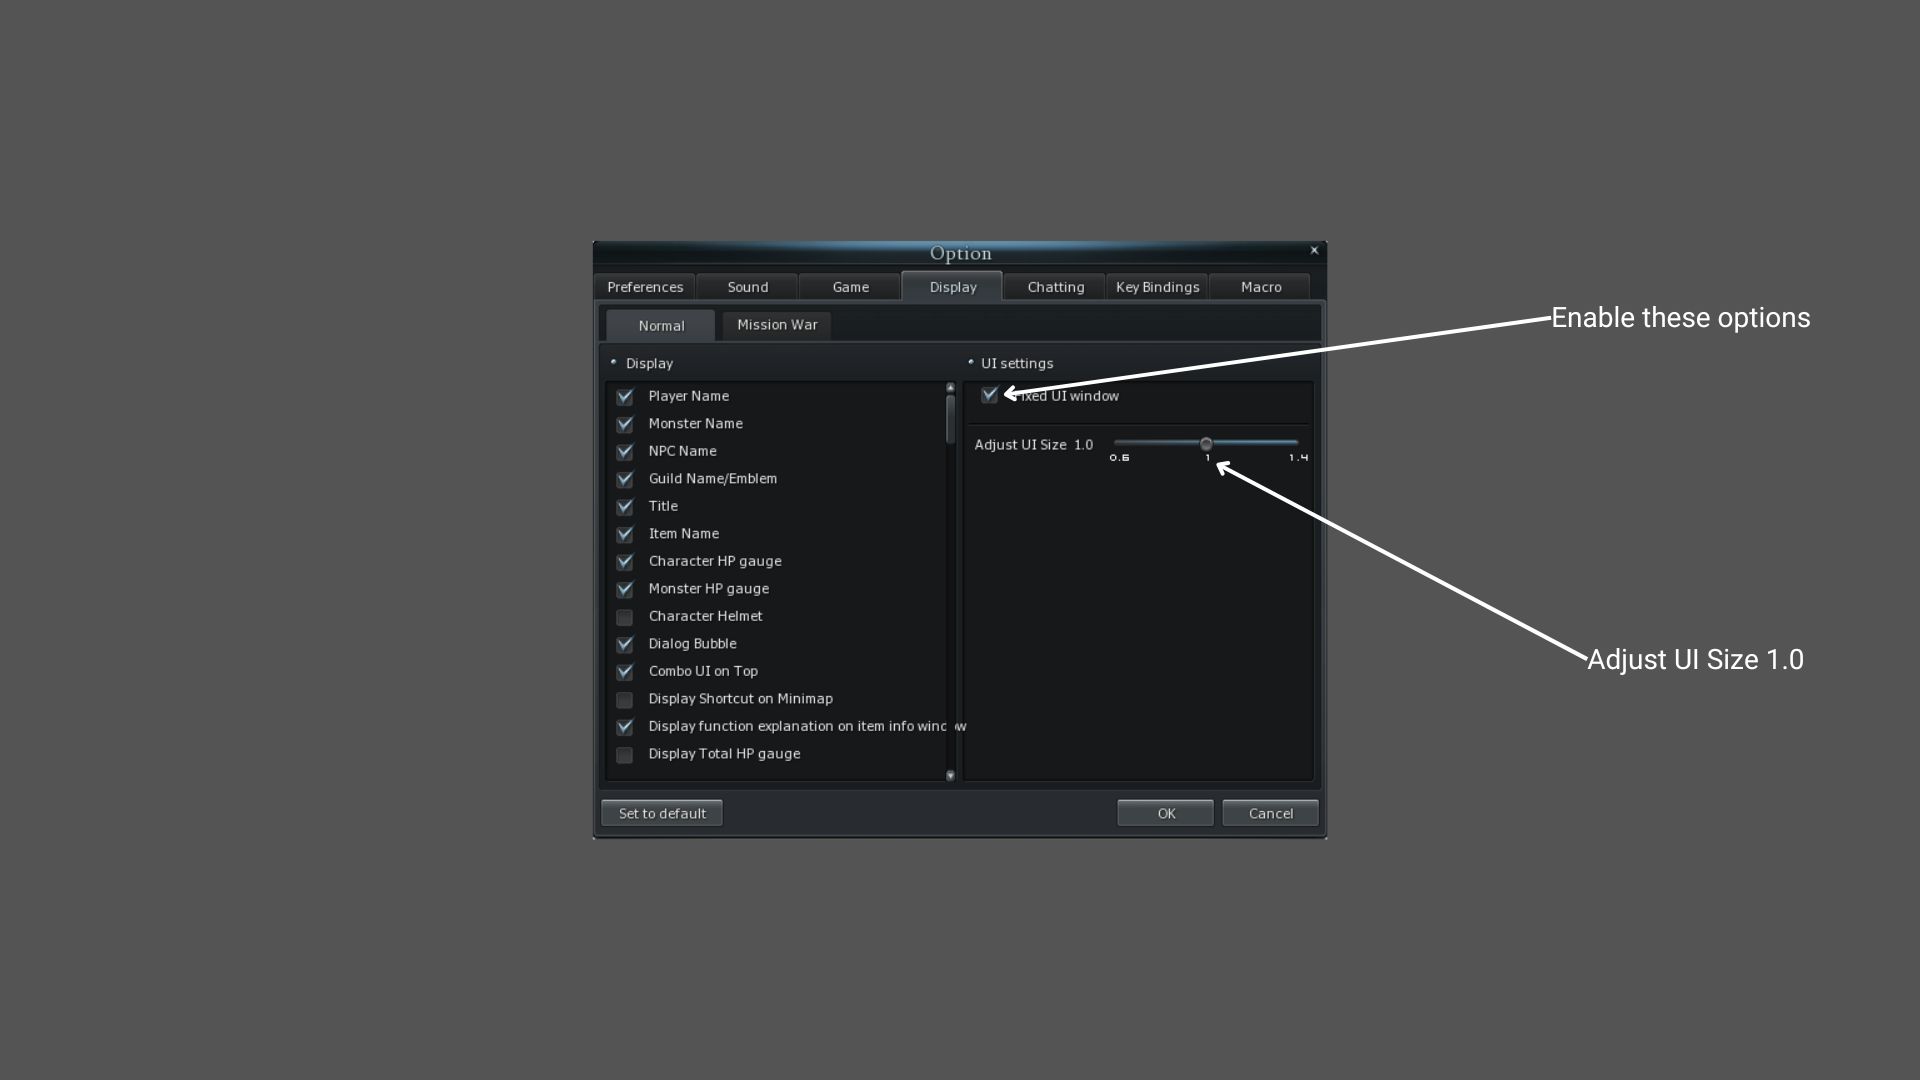Go to Key Bindings tab
The image size is (1920, 1080).
[1157, 287]
